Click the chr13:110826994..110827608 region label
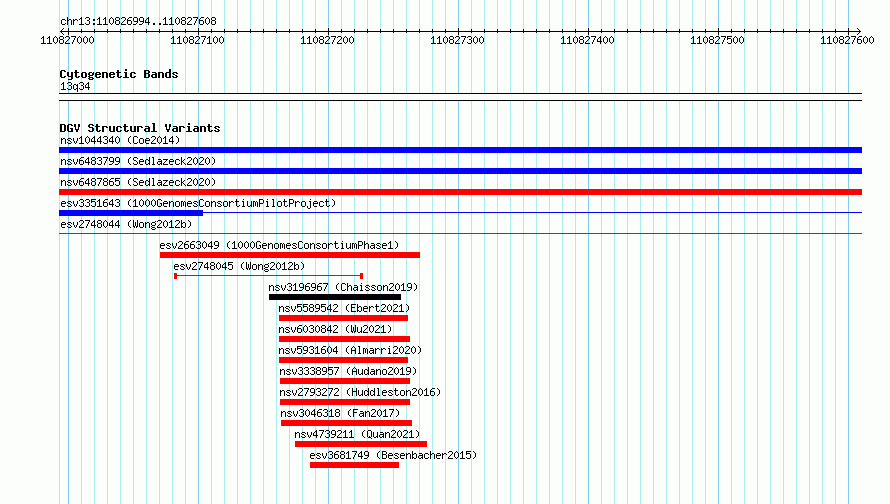 coord(138,21)
